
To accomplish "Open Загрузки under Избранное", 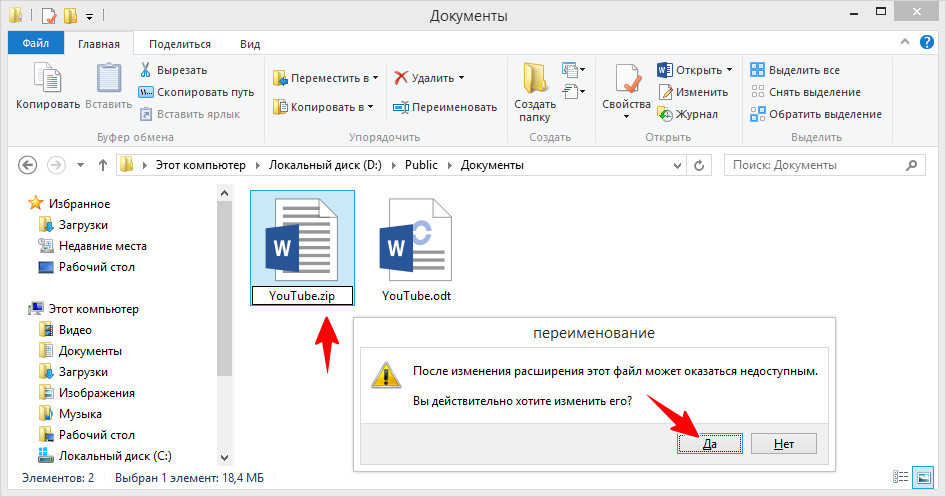I will pos(73,225).
